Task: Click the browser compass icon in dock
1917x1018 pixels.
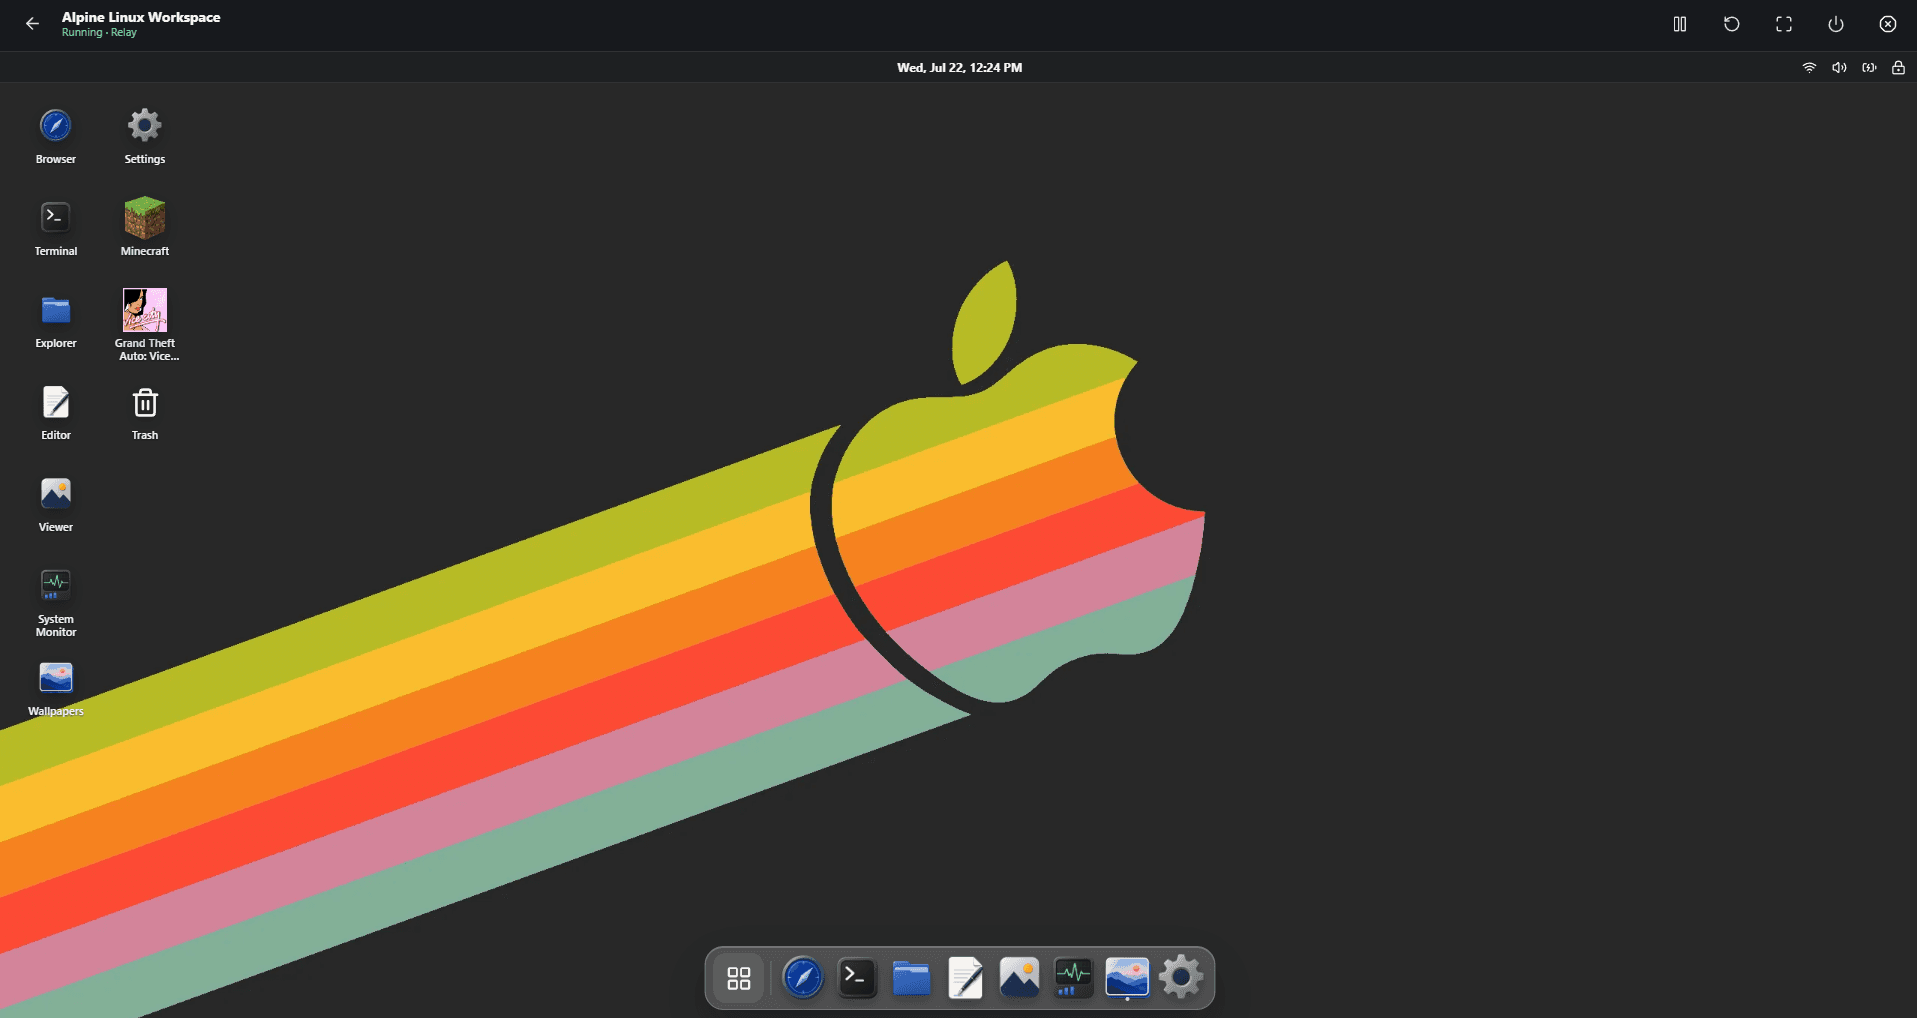Action: coord(803,977)
